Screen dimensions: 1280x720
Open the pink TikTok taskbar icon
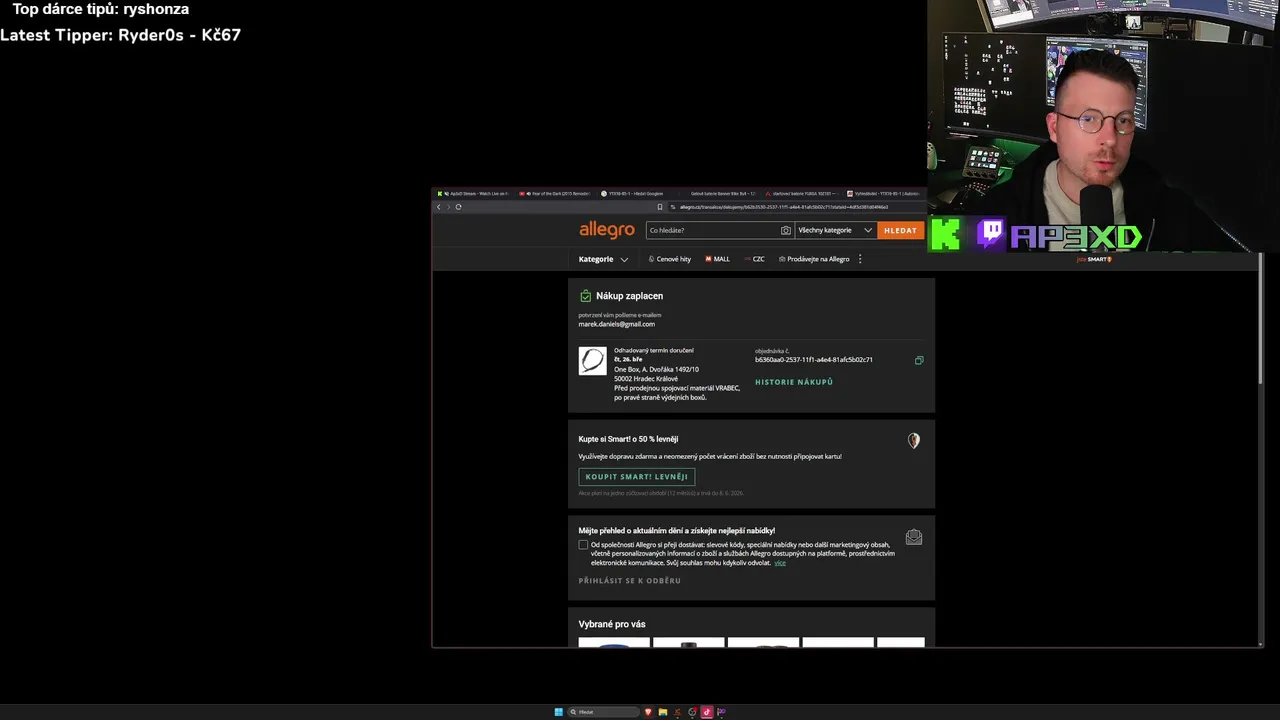tap(706, 712)
